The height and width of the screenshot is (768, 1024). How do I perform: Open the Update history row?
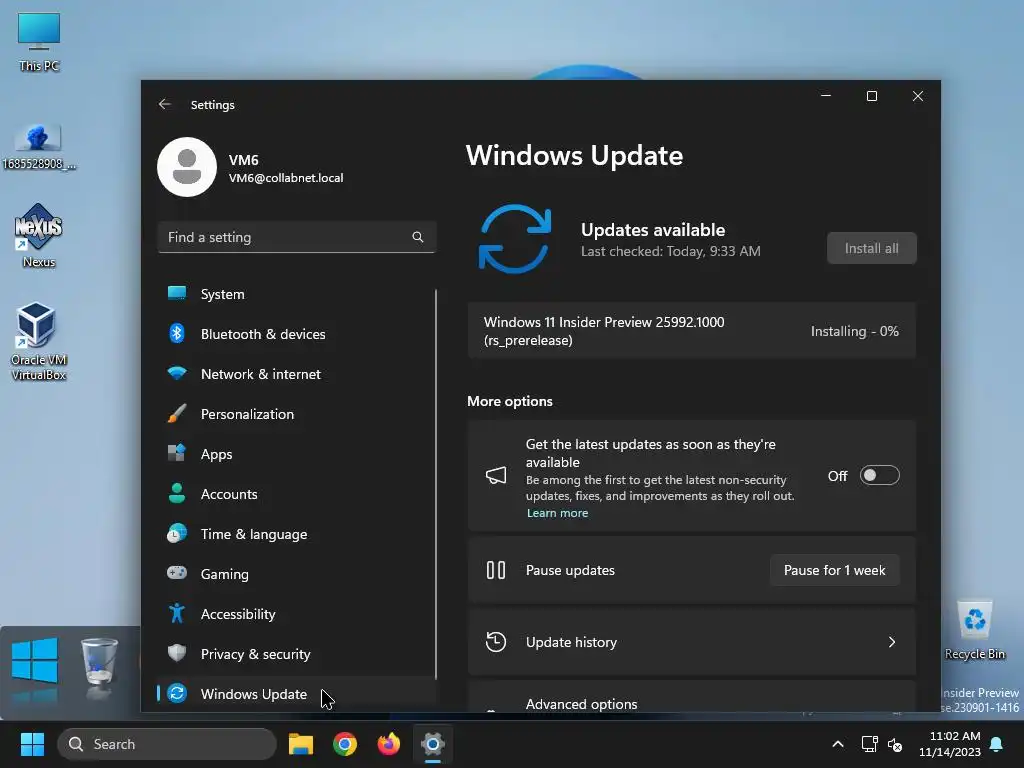coord(692,642)
